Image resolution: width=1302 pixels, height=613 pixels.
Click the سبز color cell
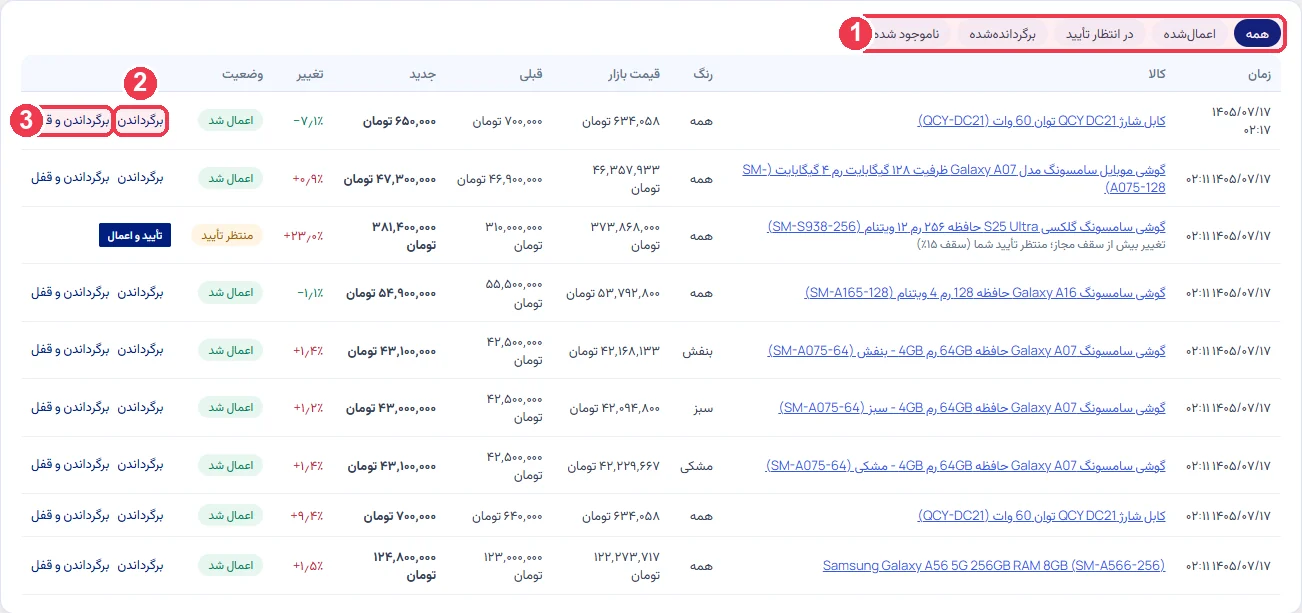(705, 408)
